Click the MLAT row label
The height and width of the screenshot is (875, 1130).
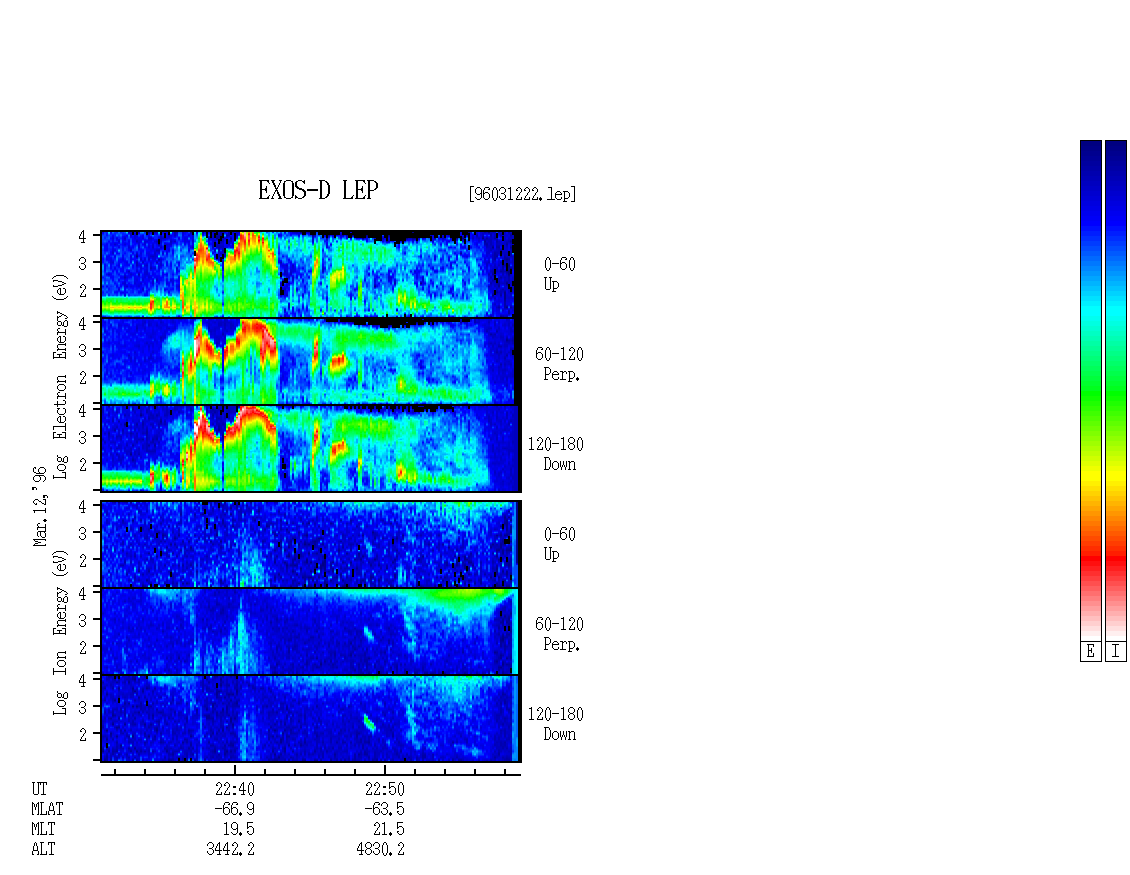click(x=47, y=809)
